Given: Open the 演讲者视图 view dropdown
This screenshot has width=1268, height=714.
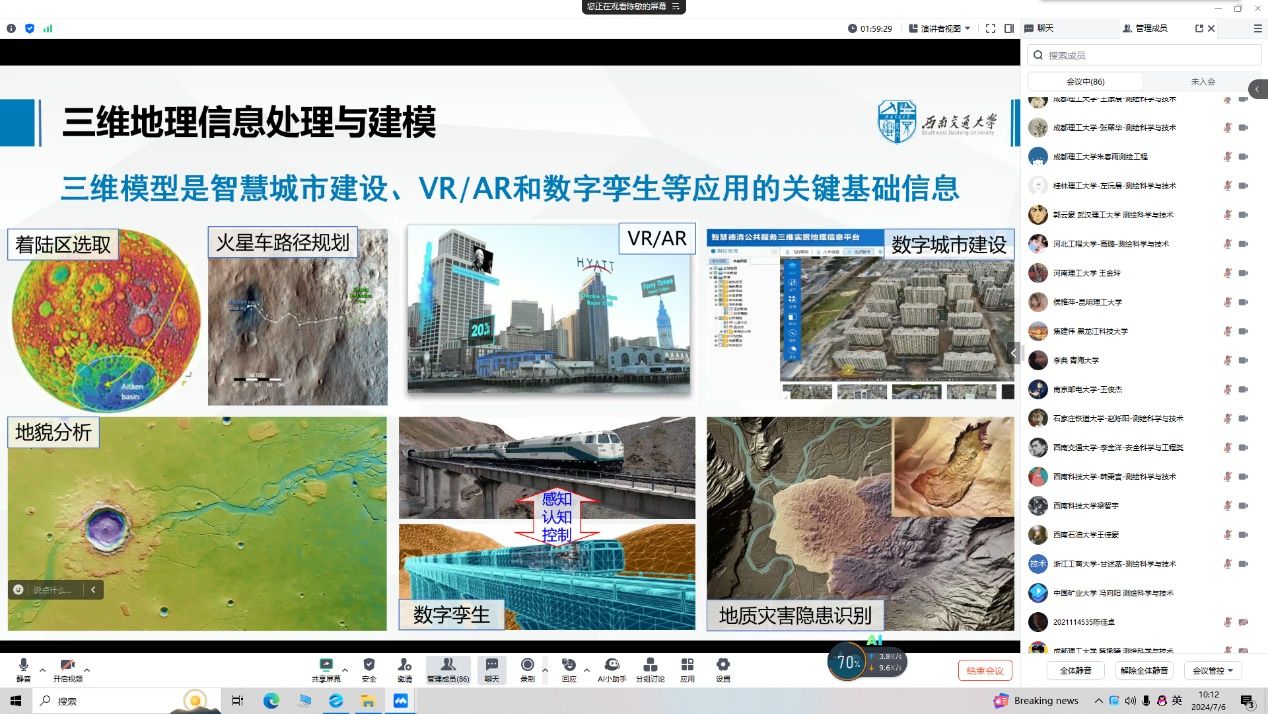Looking at the screenshot, I should coord(939,29).
